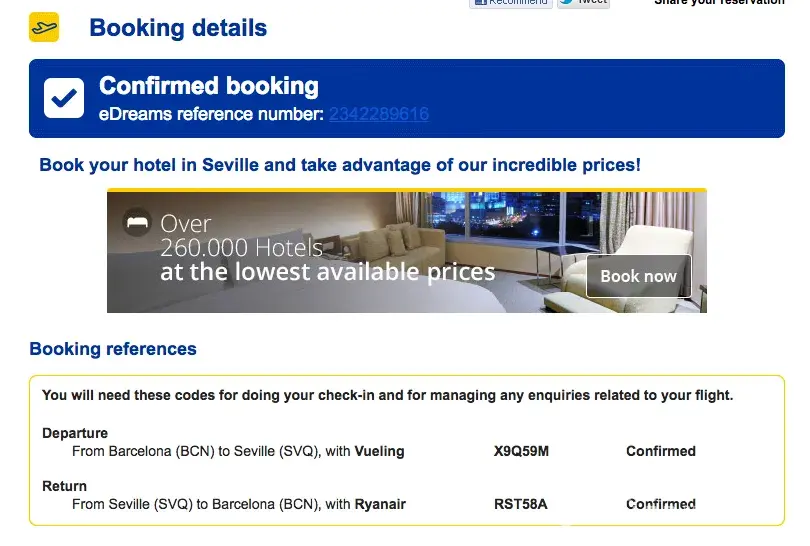Open eDreams reference number 2342289616 link
The height and width of the screenshot is (546, 810).
pos(378,114)
